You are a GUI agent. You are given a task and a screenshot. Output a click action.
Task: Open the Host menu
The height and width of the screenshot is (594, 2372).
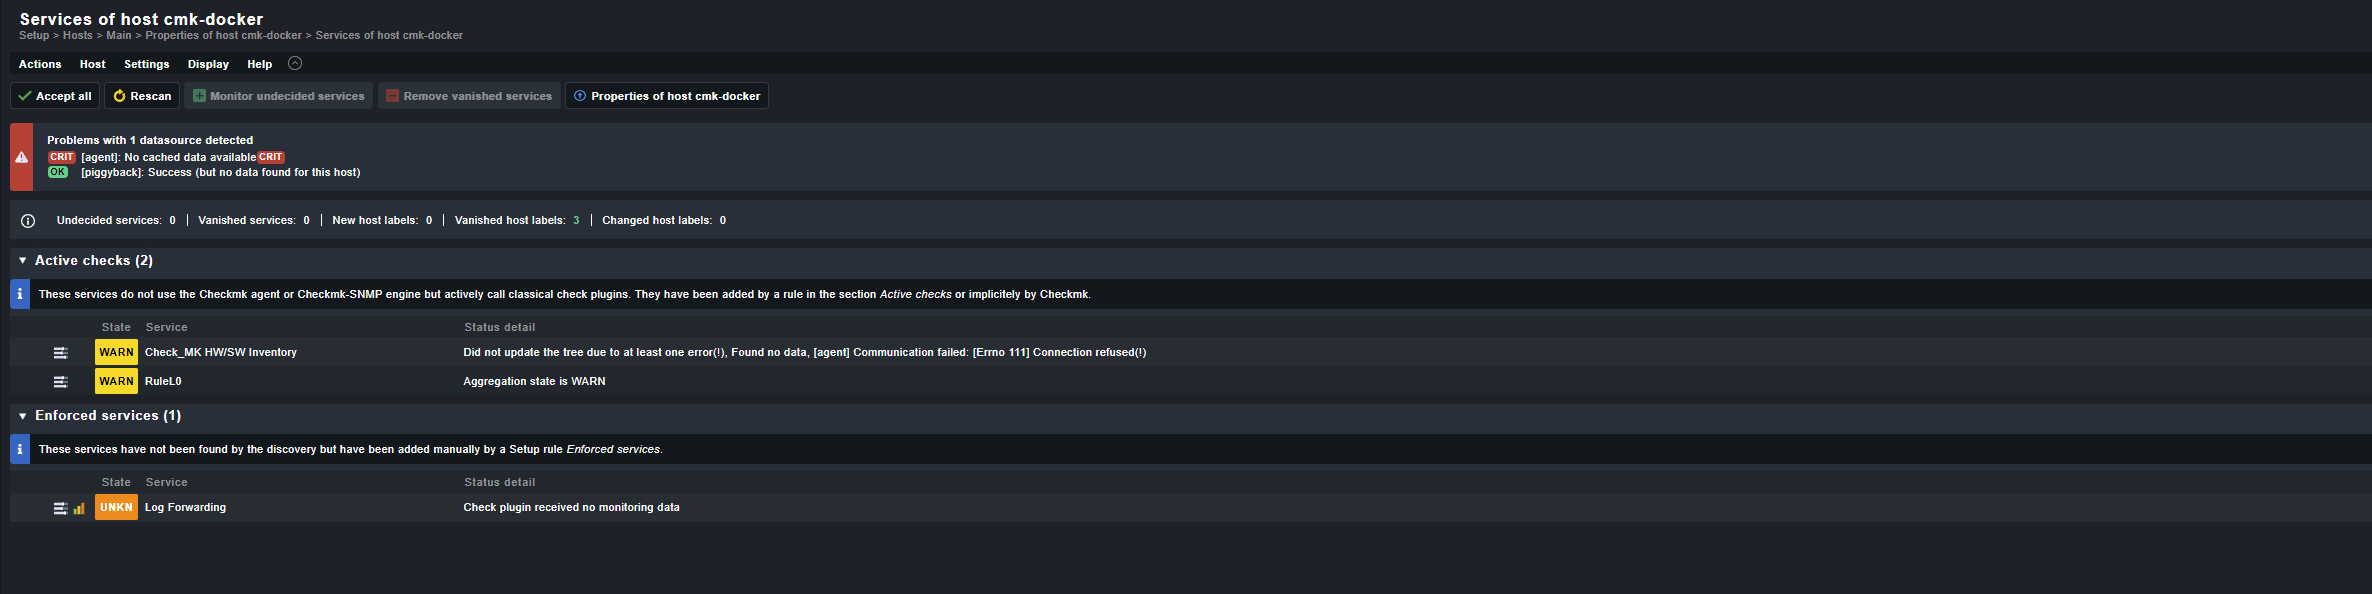(x=93, y=64)
